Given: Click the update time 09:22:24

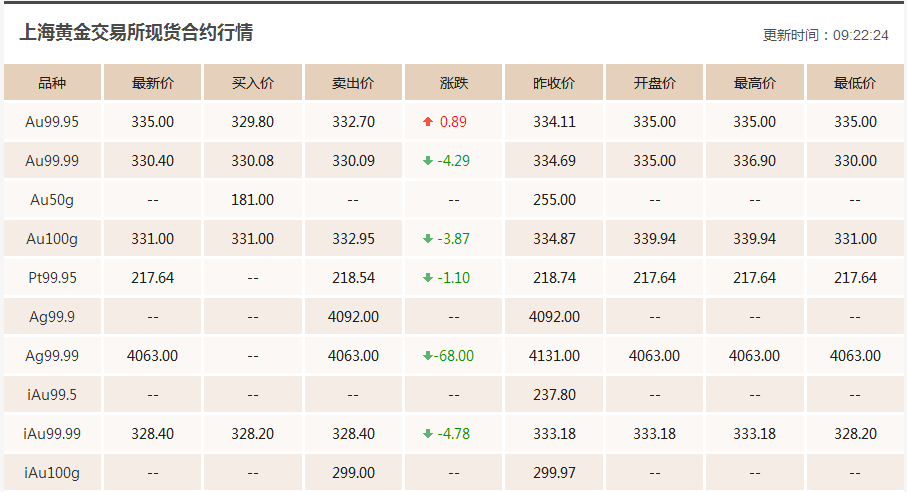Looking at the screenshot, I should coord(861,35).
